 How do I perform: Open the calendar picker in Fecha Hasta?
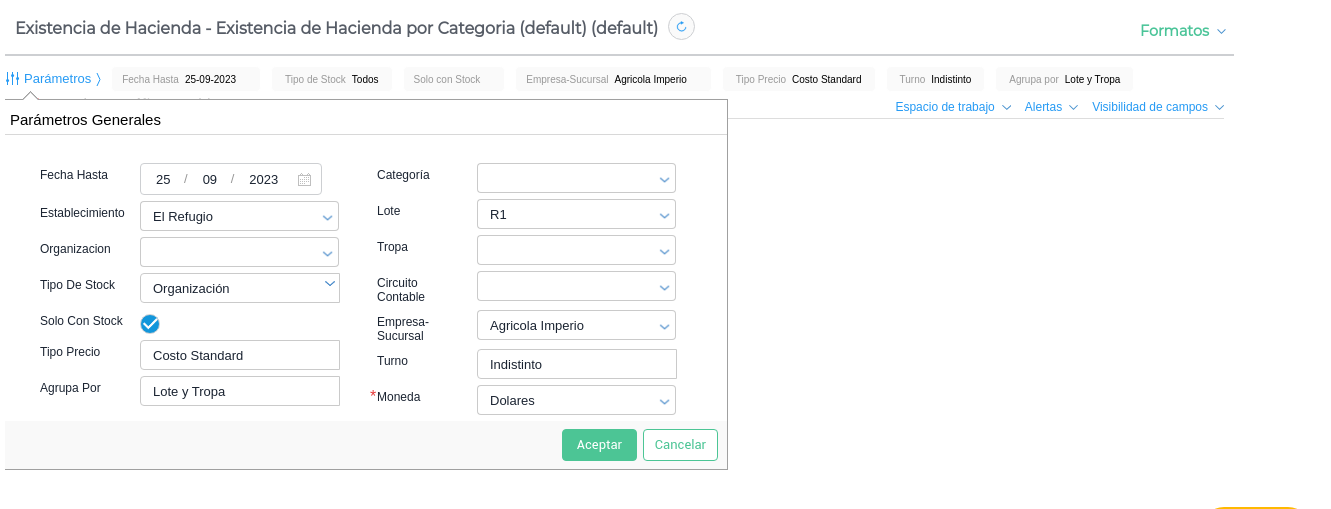pyautogui.click(x=304, y=180)
